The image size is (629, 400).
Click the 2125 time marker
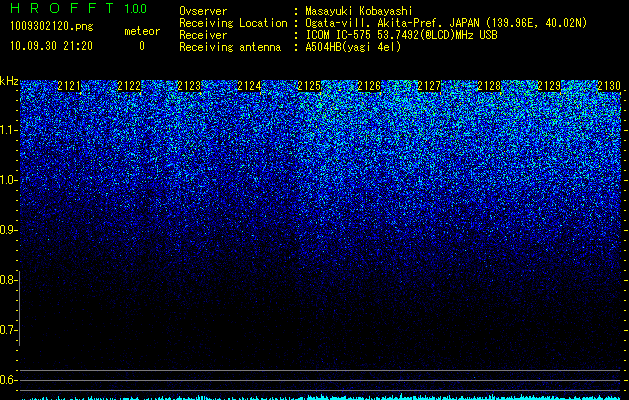[309, 86]
